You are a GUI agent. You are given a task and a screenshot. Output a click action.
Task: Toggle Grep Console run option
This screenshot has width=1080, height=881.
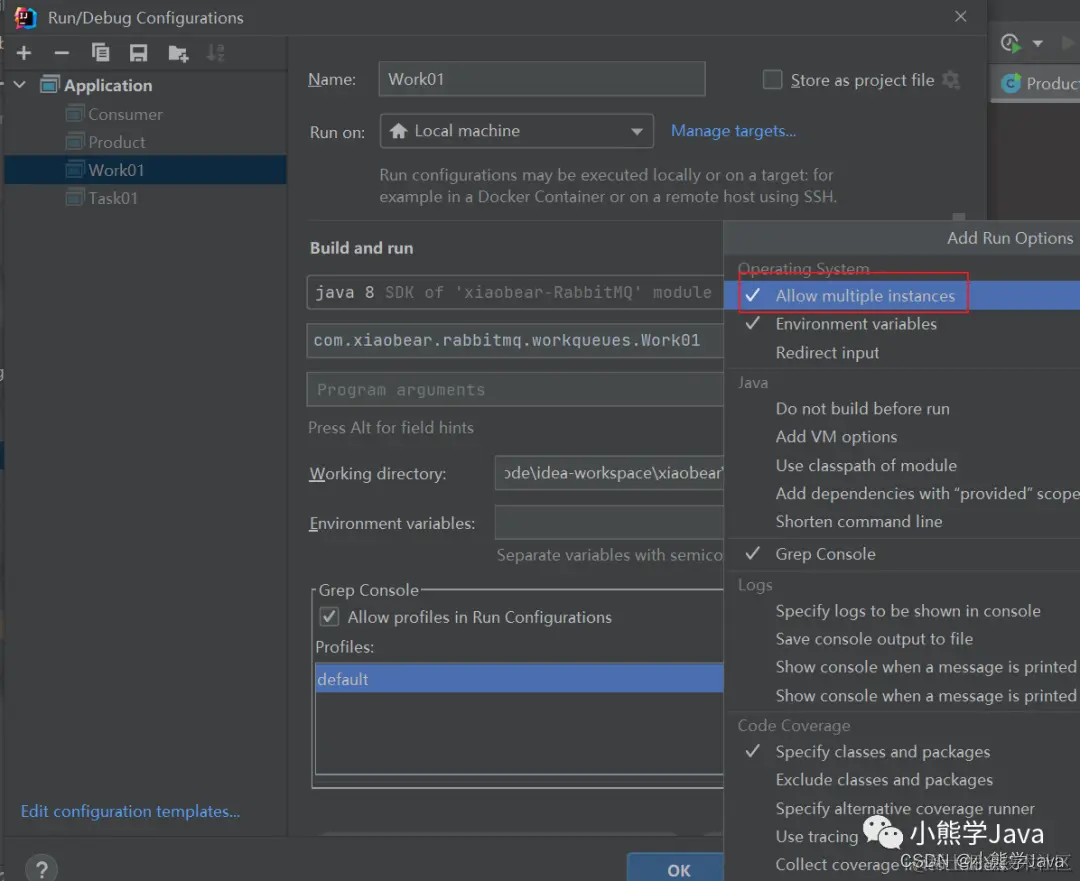point(902,554)
